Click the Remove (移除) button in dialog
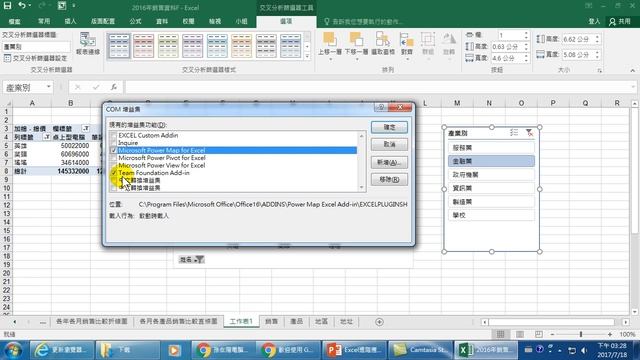This screenshot has width=640, height=360. [x=389, y=179]
